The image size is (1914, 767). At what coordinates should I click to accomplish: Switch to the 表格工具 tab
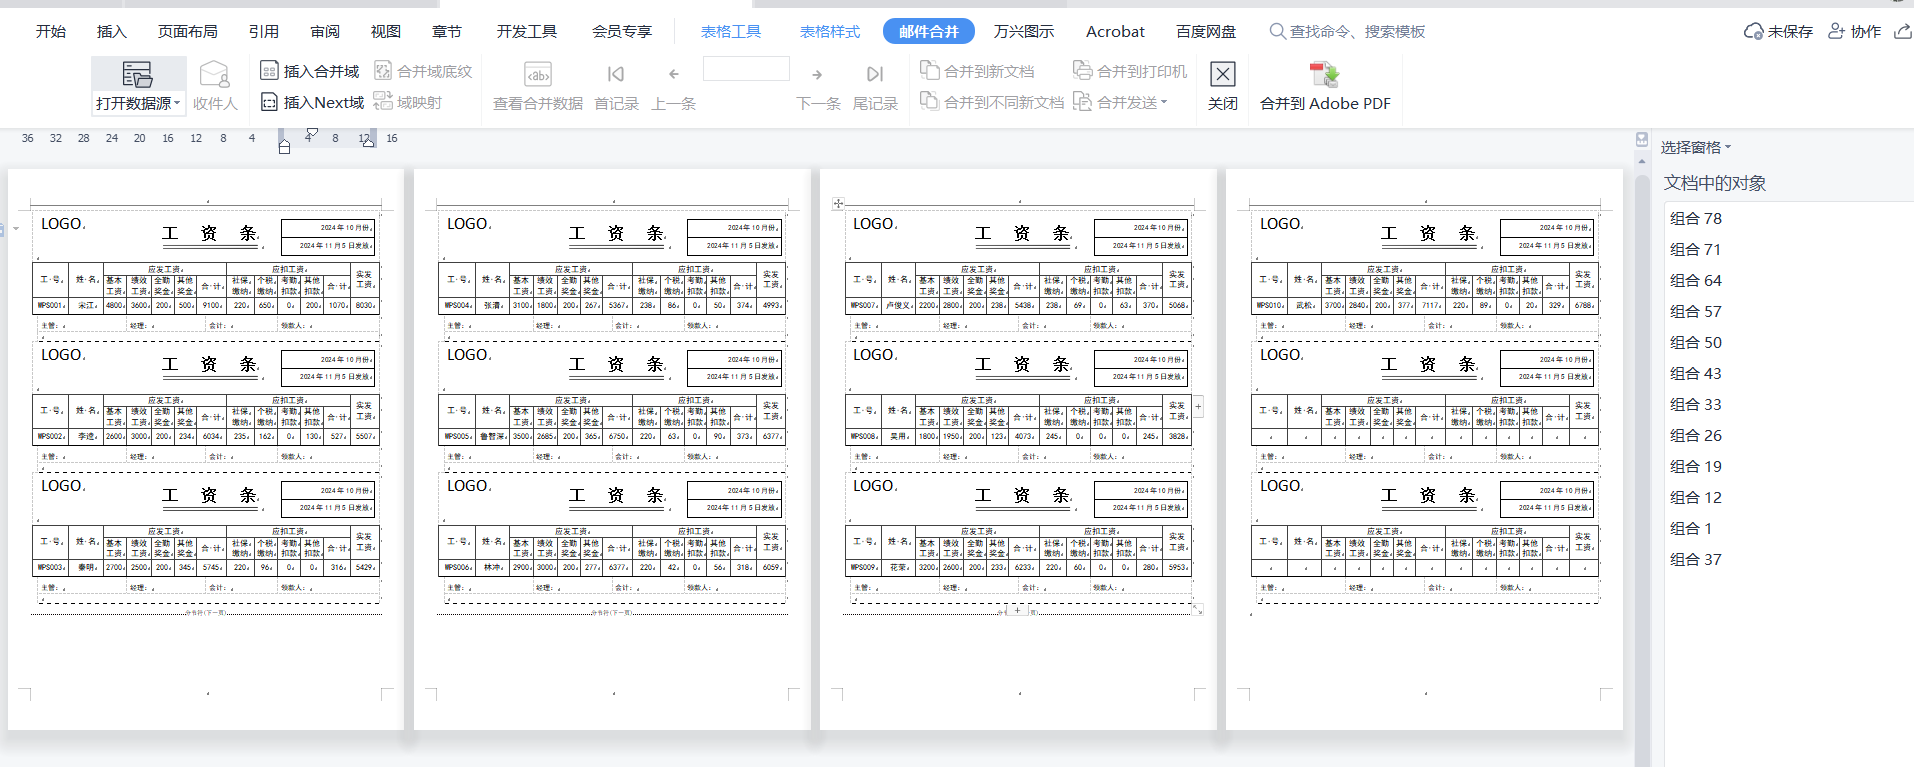point(730,31)
